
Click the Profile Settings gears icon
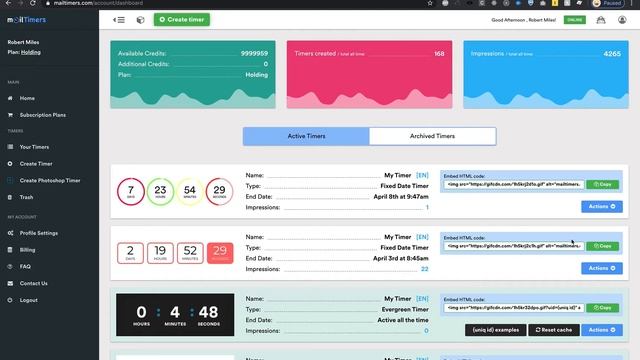[10, 233]
